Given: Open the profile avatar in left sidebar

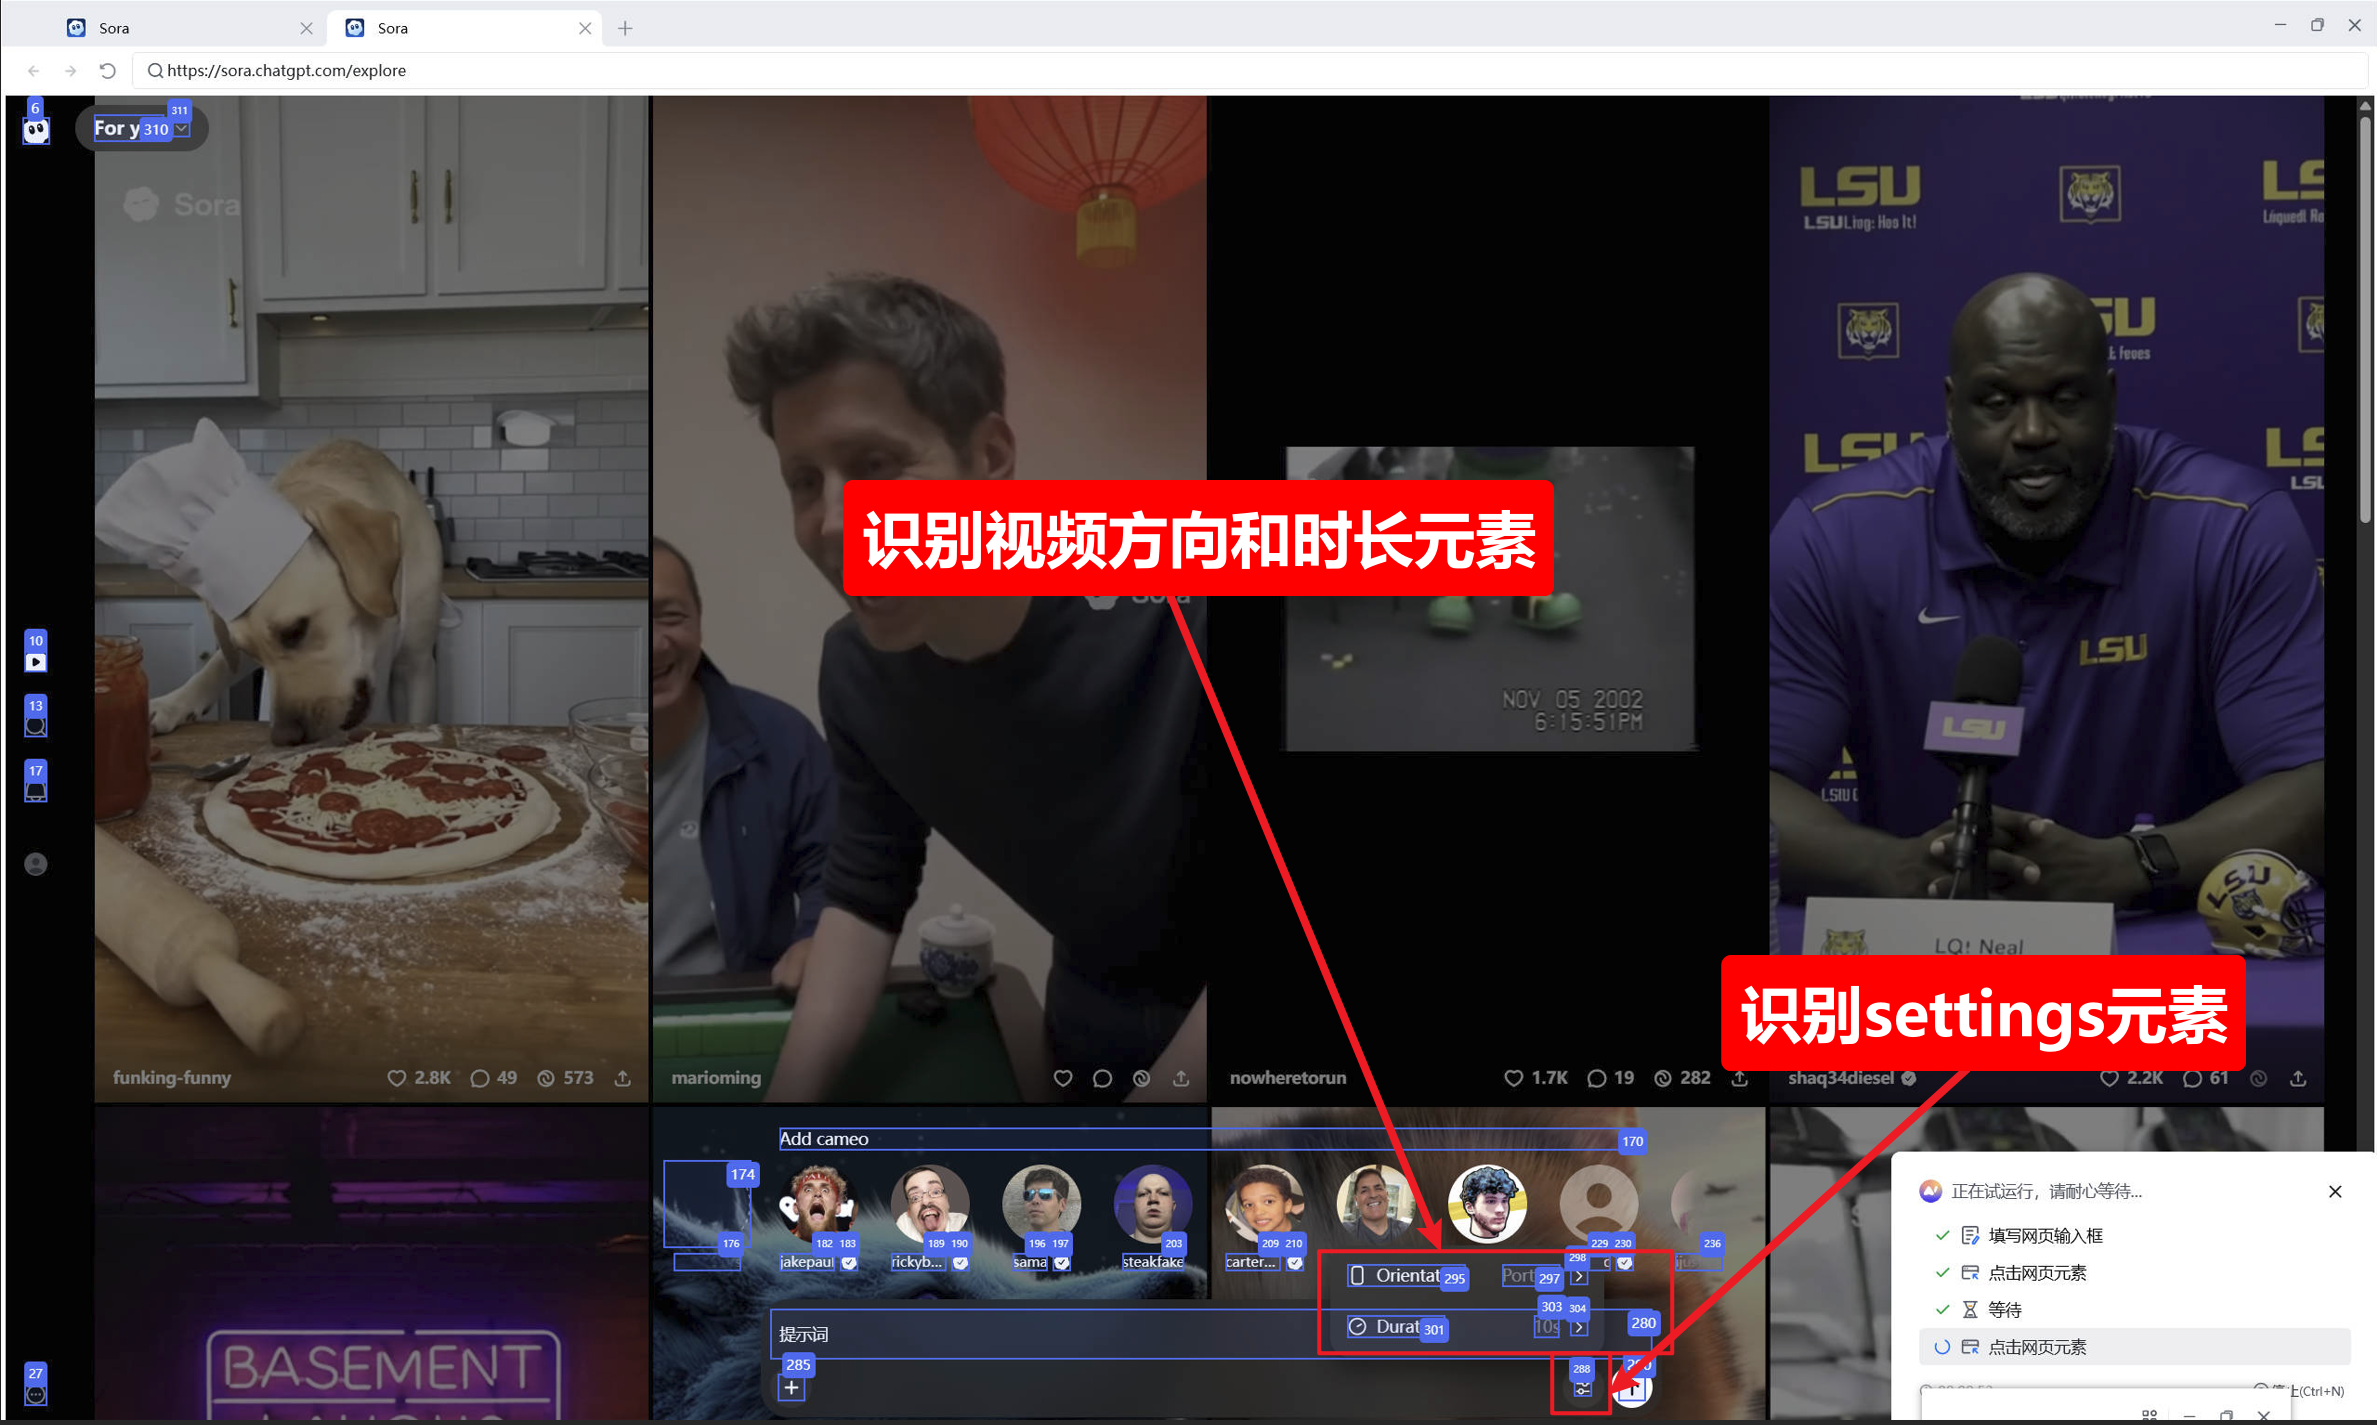Looking at the screenshot, I should (36, 864).
